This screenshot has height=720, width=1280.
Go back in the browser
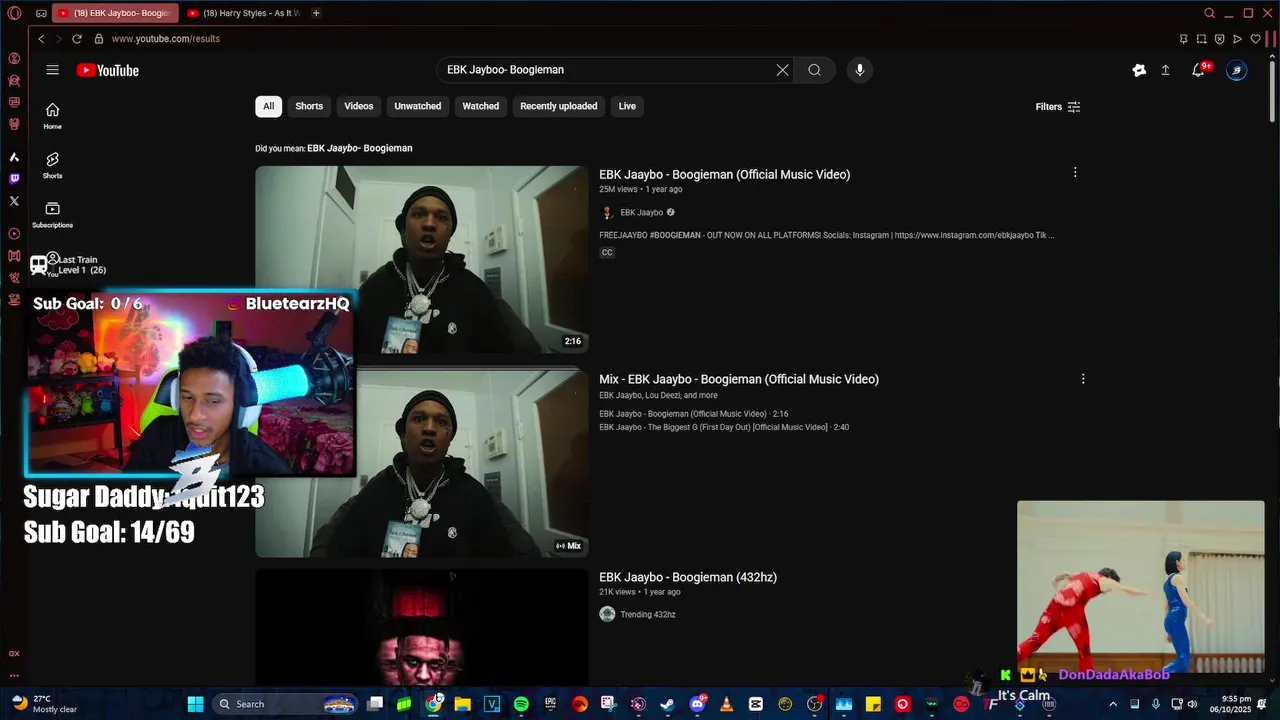click(41, 39)
